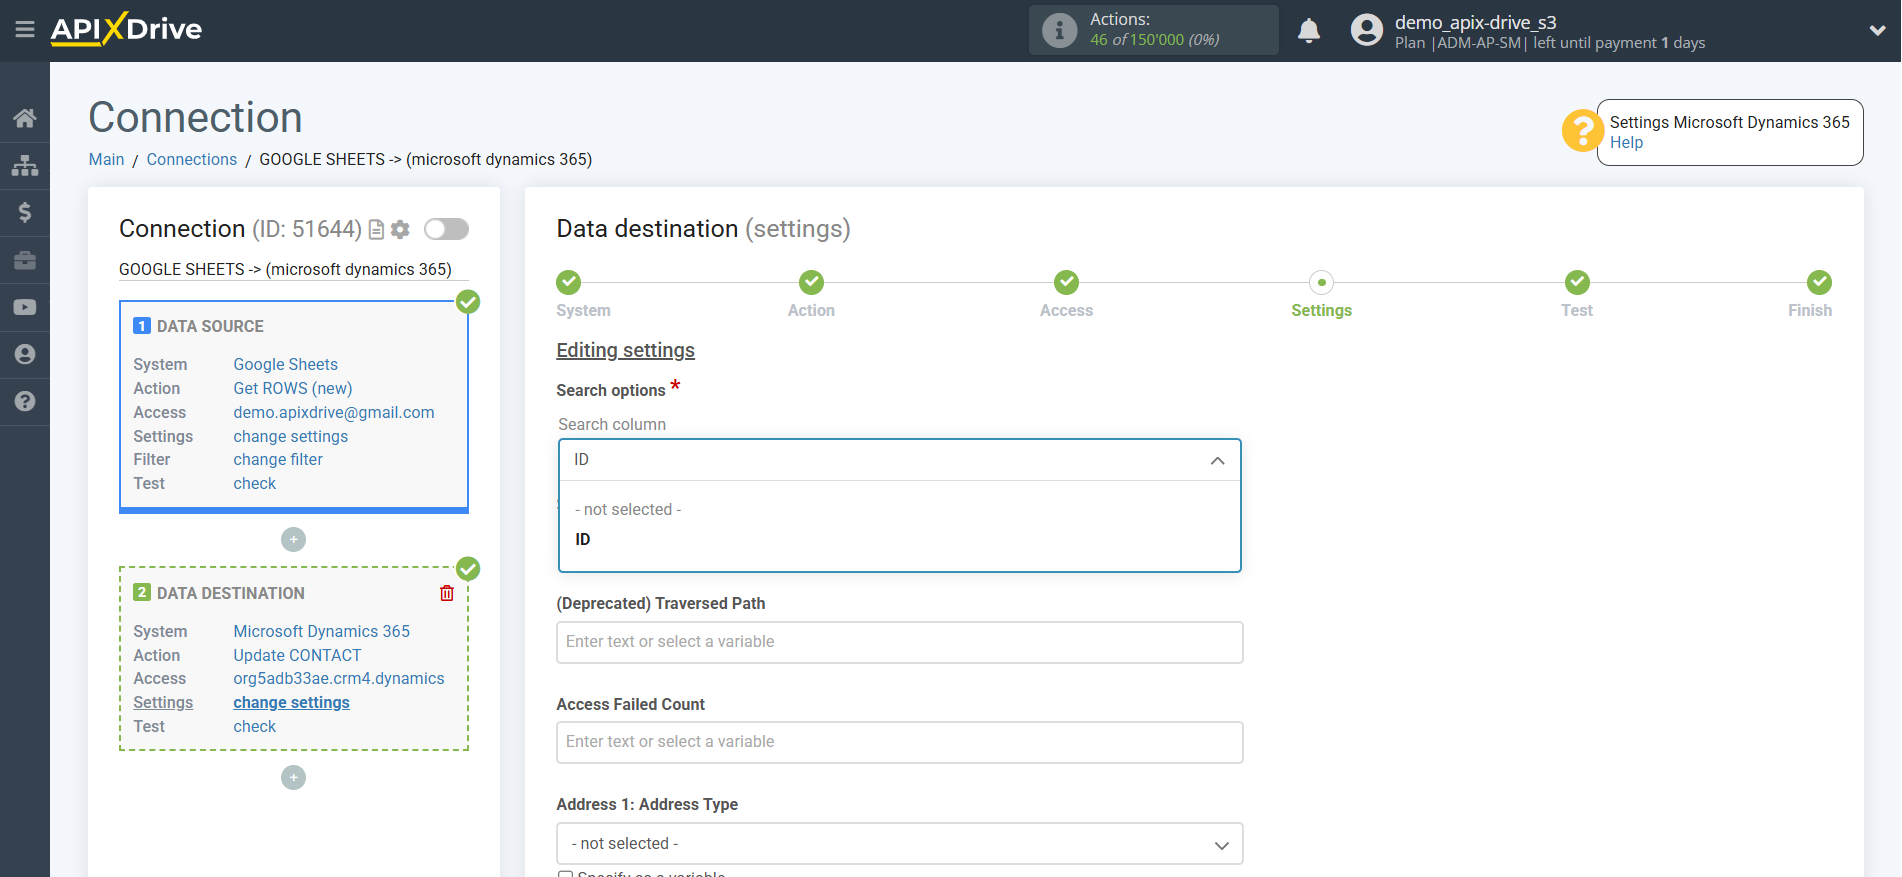Screen dimensions: 1902x877
Task: Open the connection settings gear icon
Action: pos(400,230)
